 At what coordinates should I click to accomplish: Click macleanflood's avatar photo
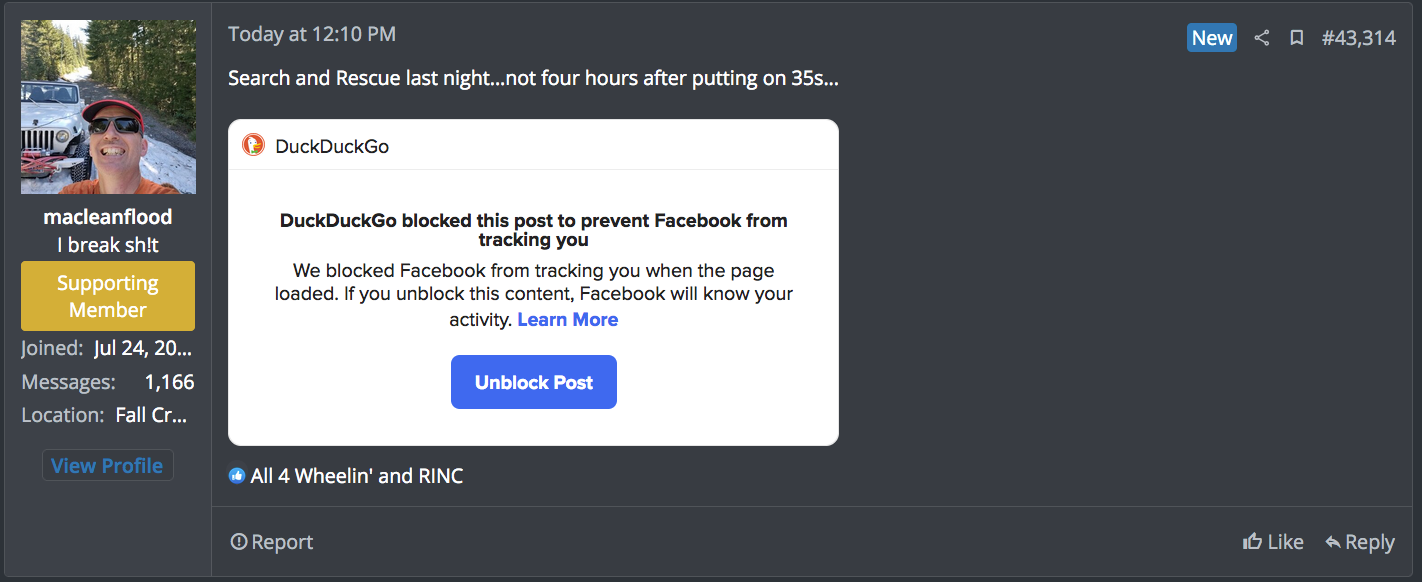tap(107, 106)
